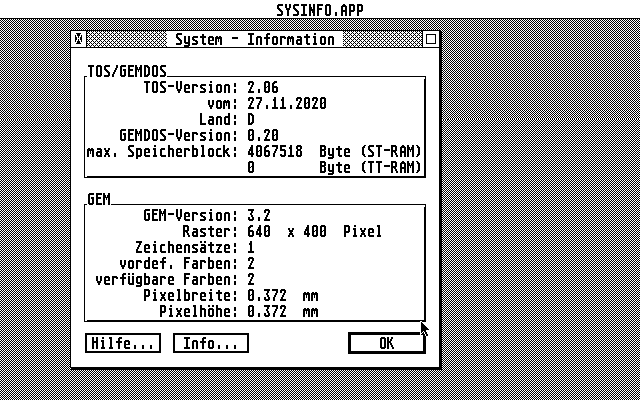Select the TOS-Version value 2.06

tap(263, 88)
